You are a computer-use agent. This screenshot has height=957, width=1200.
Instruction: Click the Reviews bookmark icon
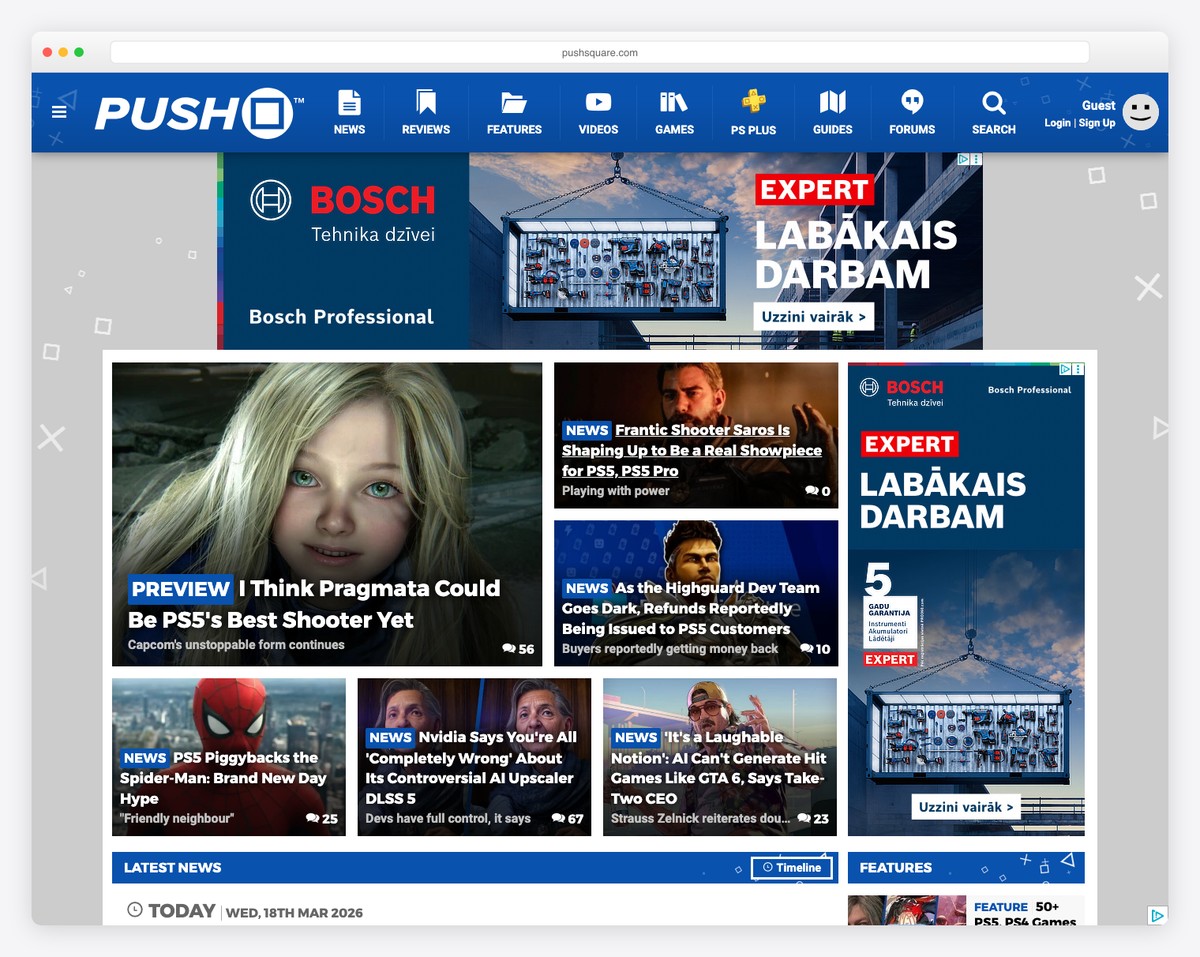(425, 102)
